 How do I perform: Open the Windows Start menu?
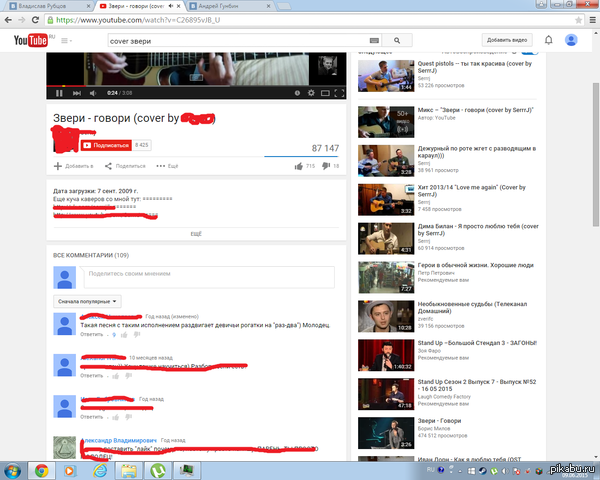click(13, 470)
